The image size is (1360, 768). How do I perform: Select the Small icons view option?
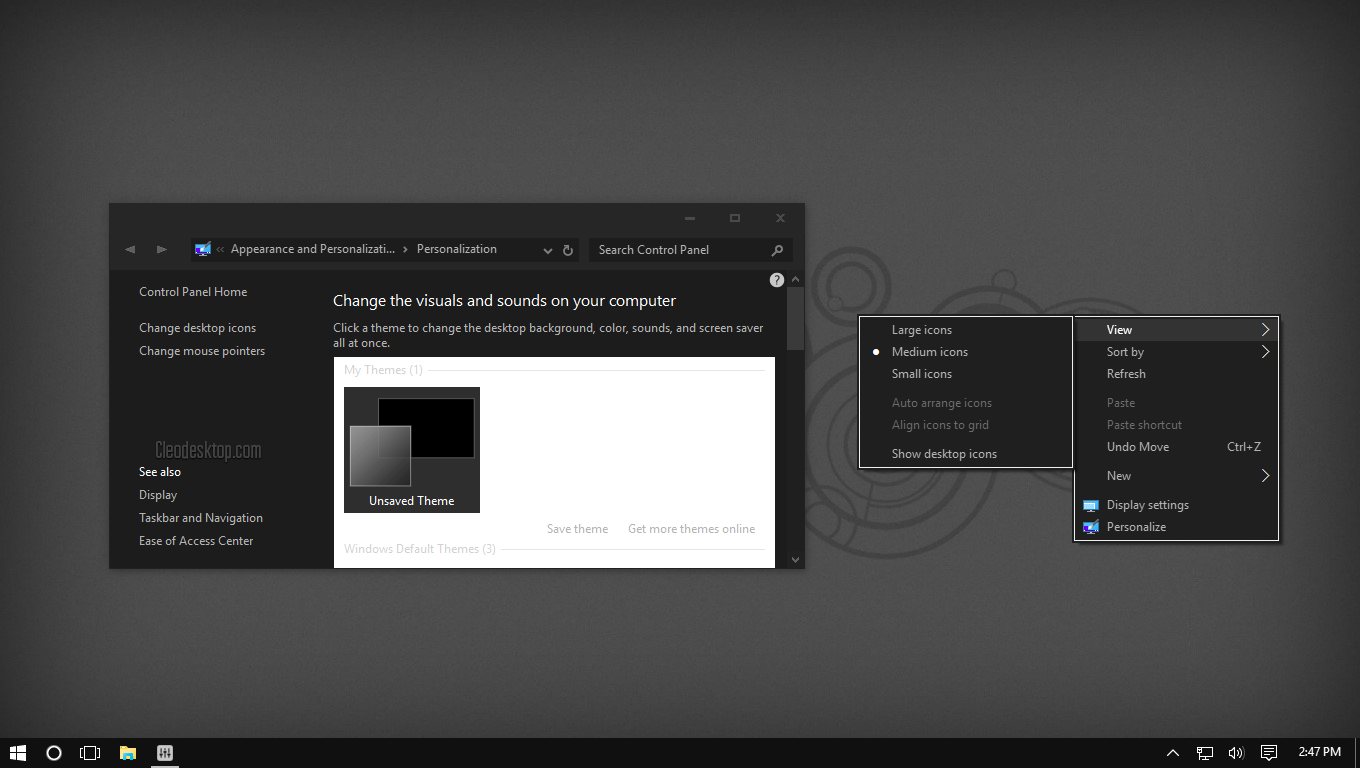click(922, 374)
